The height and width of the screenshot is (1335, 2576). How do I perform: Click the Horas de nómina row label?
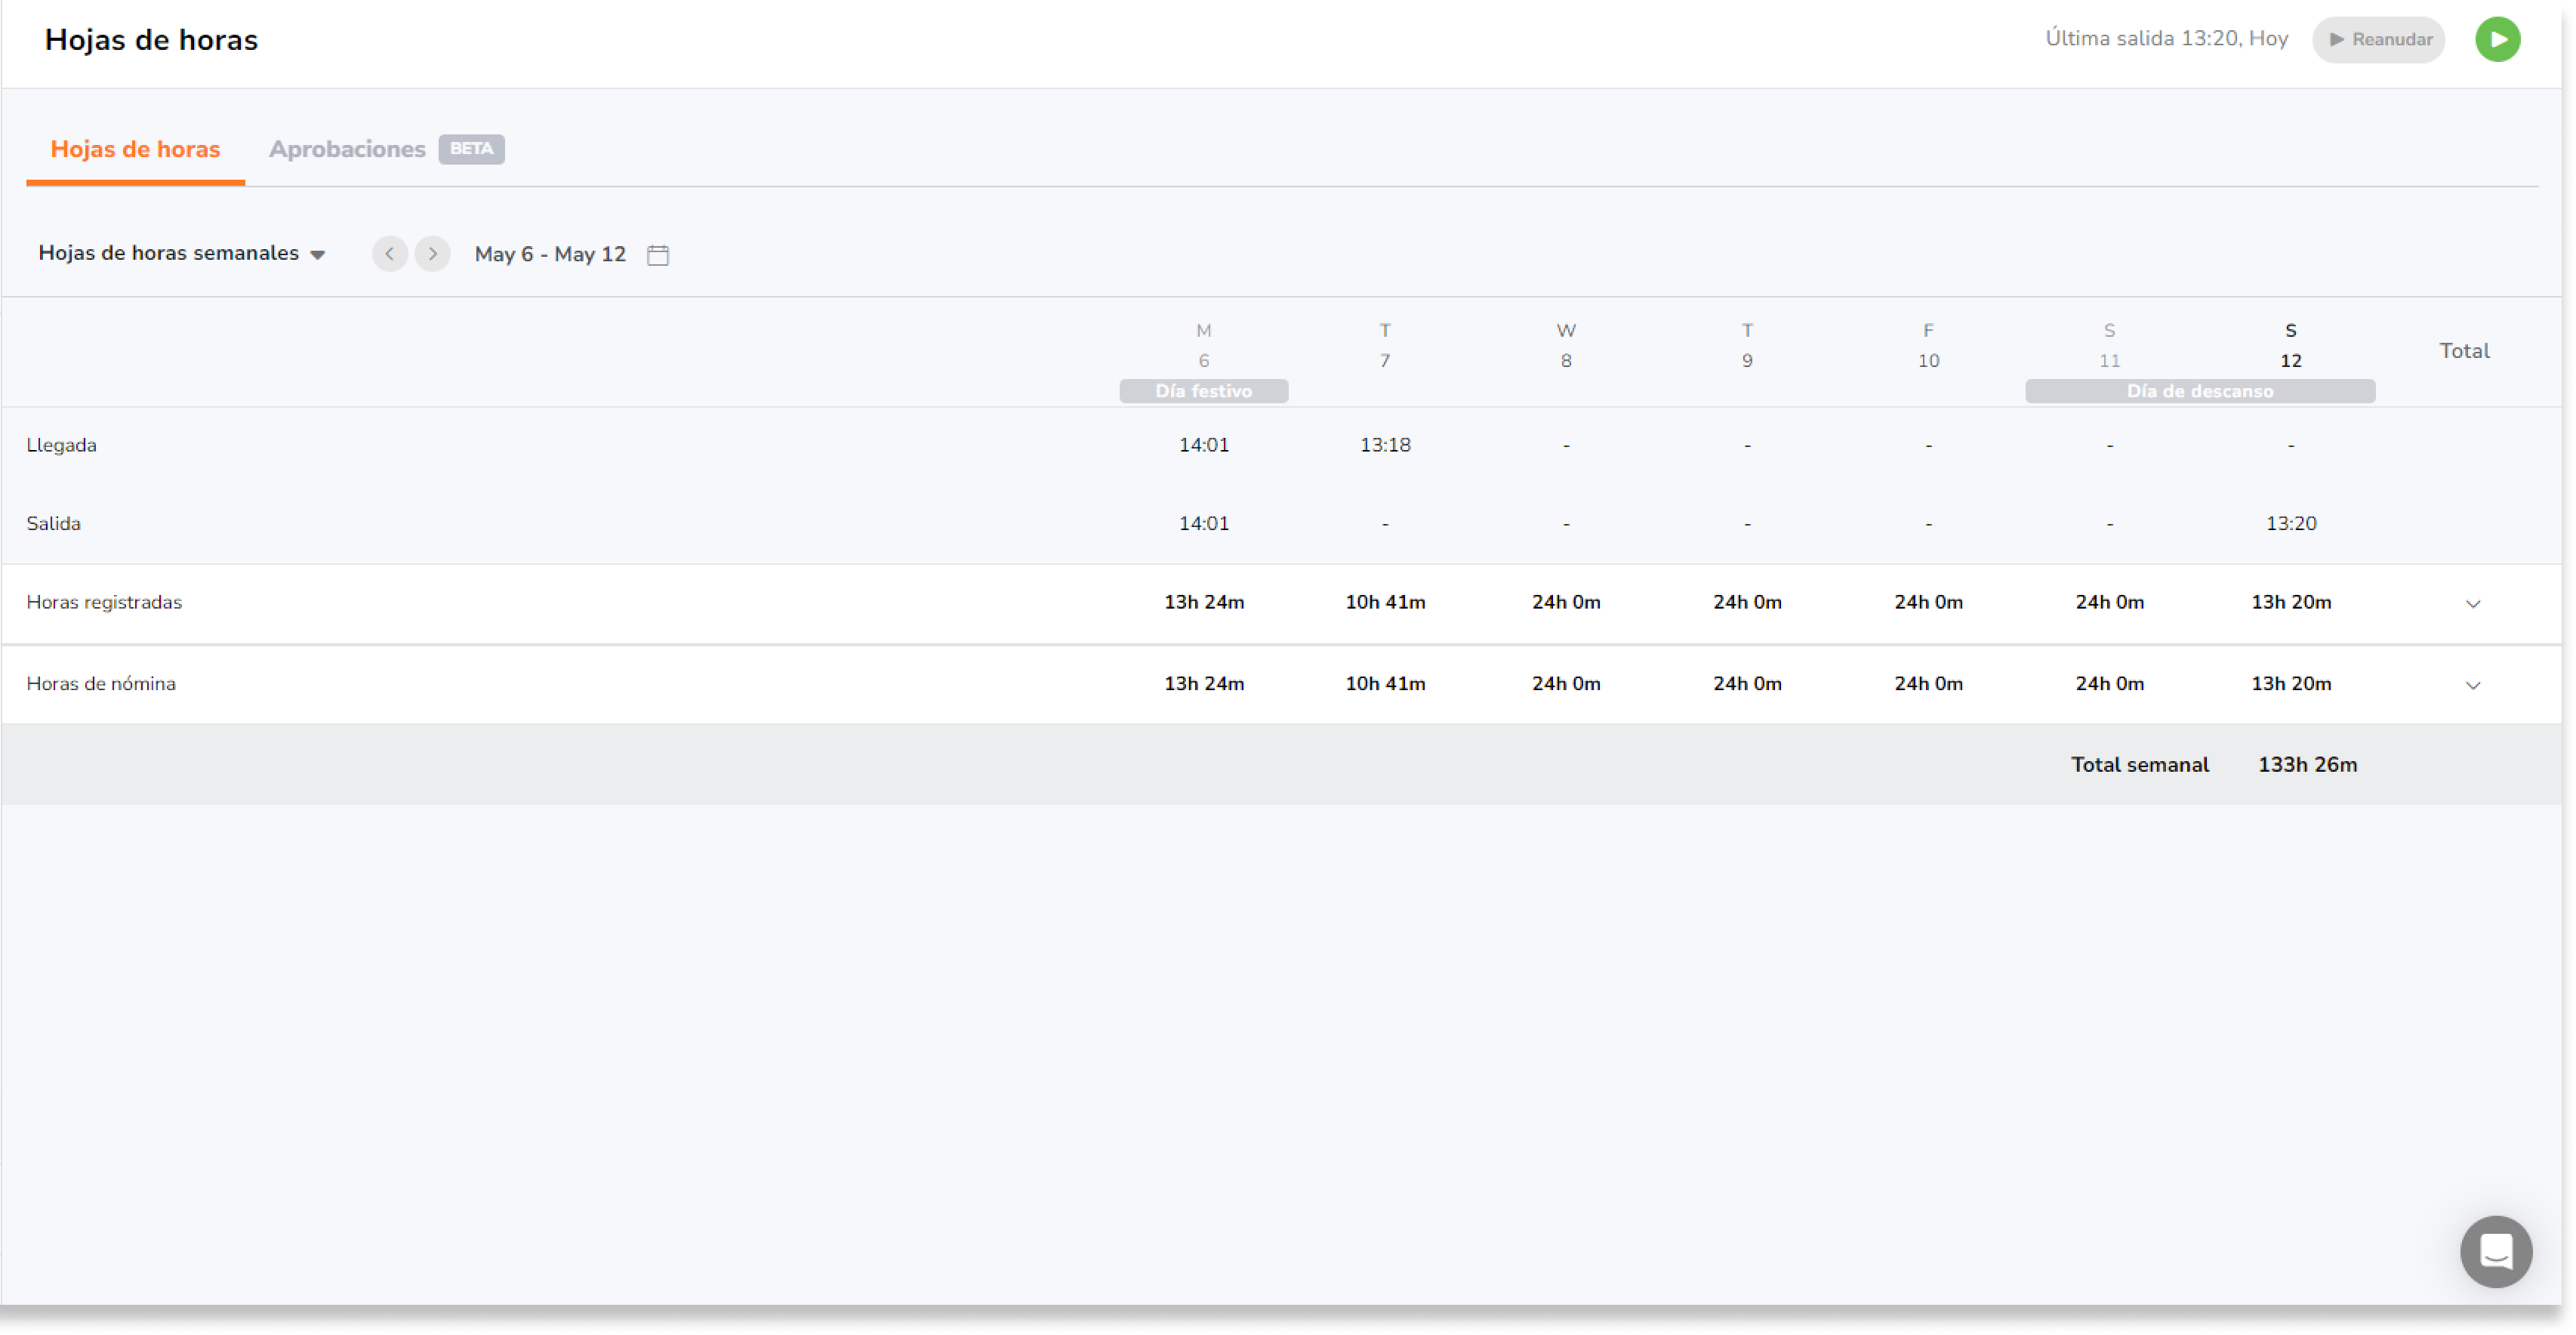(101, 684)
